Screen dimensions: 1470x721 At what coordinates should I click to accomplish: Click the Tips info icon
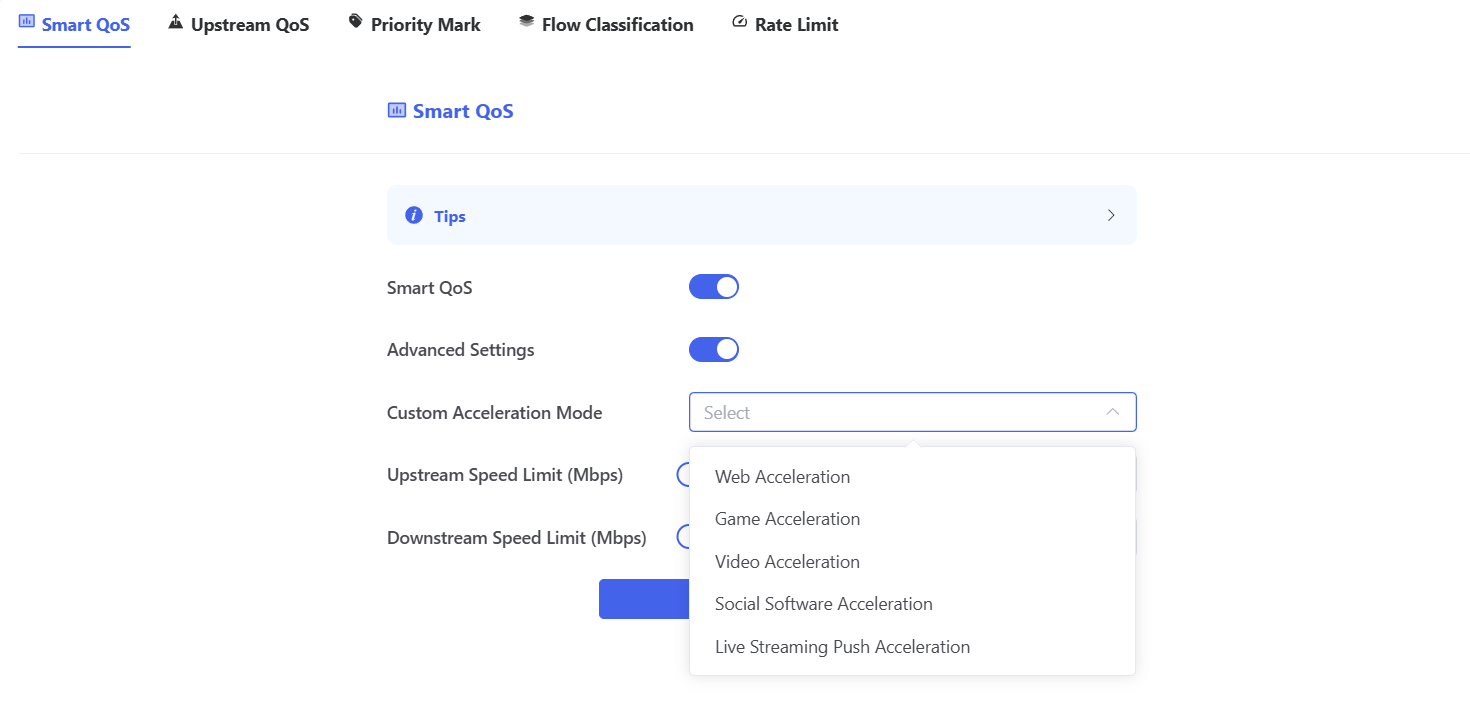tap(414, 215)
